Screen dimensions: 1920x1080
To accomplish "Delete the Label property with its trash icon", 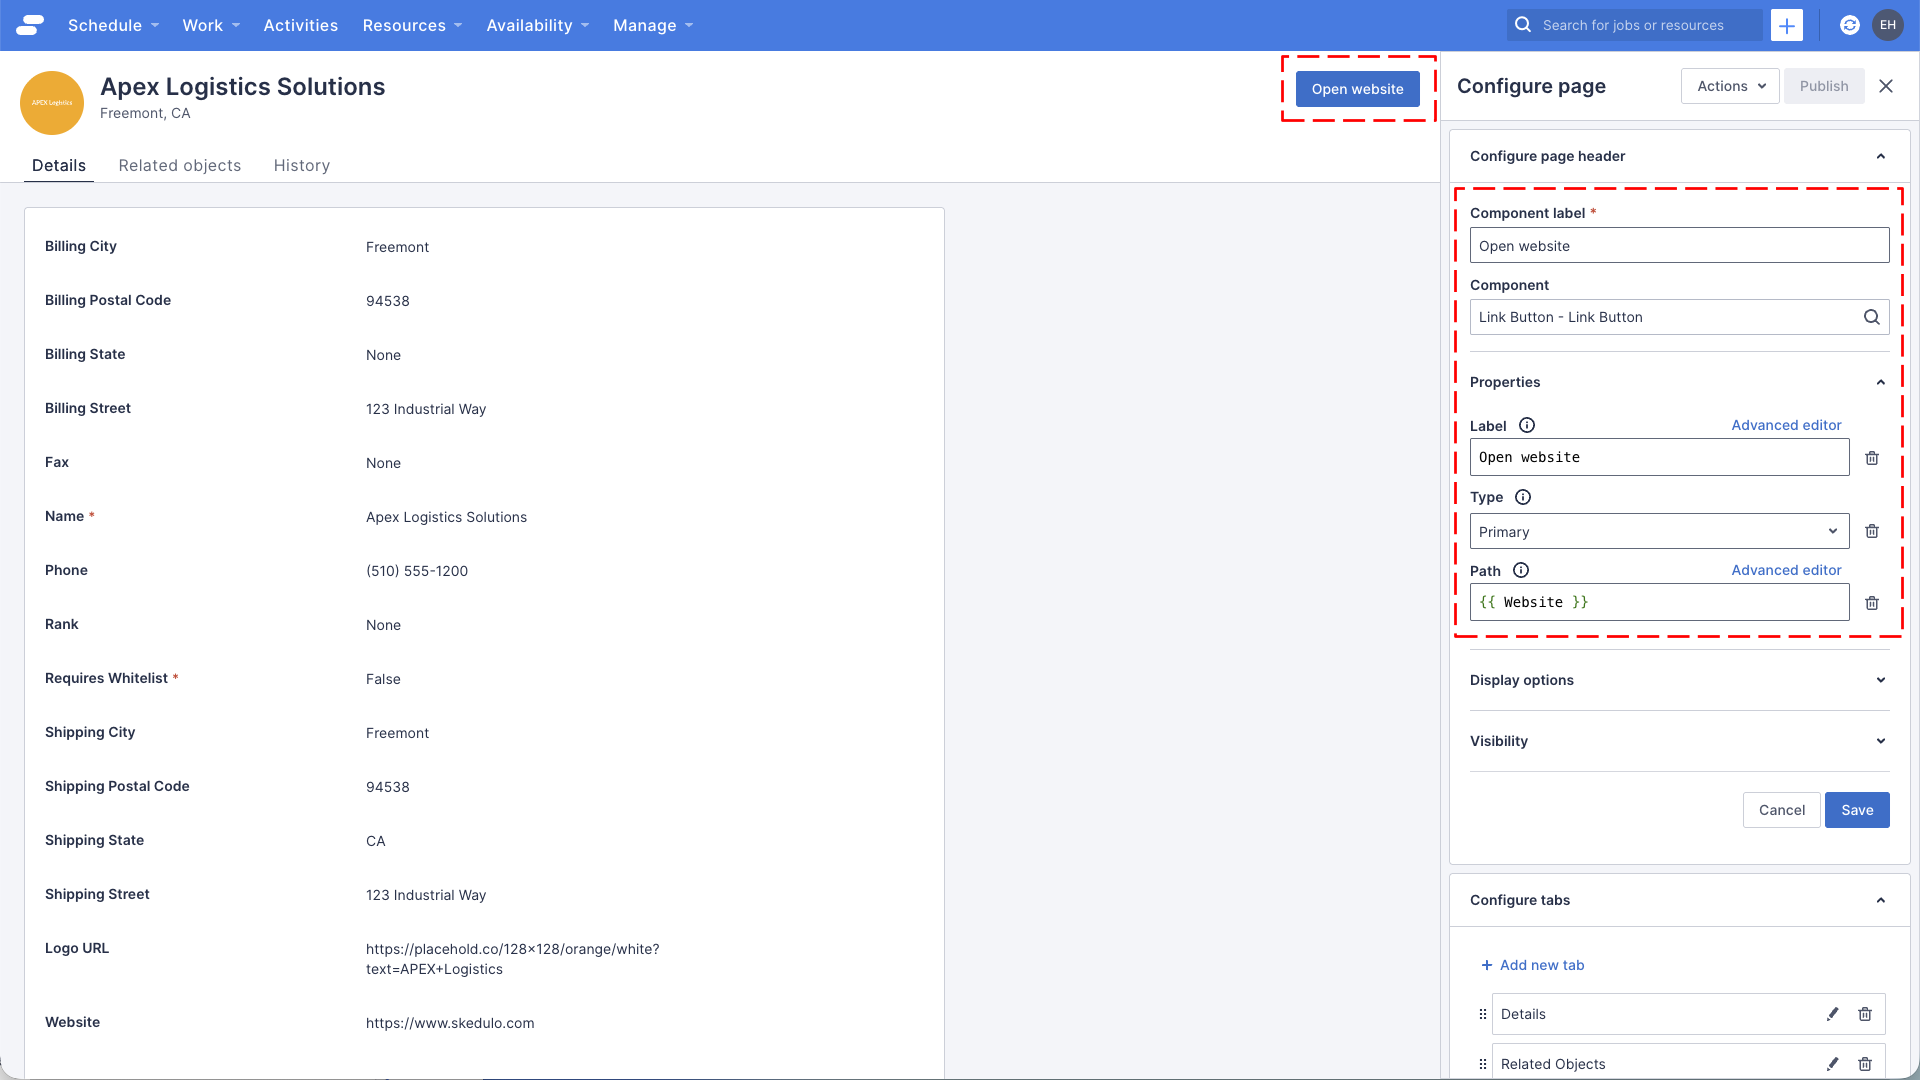I will 1873,457.
